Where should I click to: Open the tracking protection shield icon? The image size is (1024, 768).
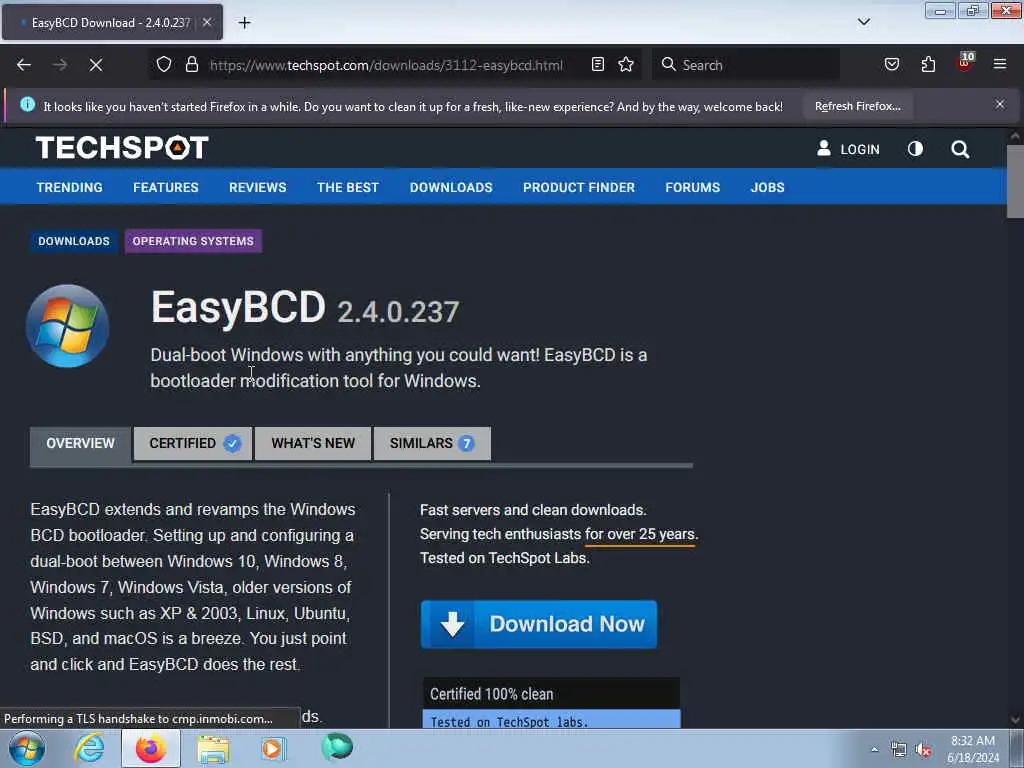[164, 65]
